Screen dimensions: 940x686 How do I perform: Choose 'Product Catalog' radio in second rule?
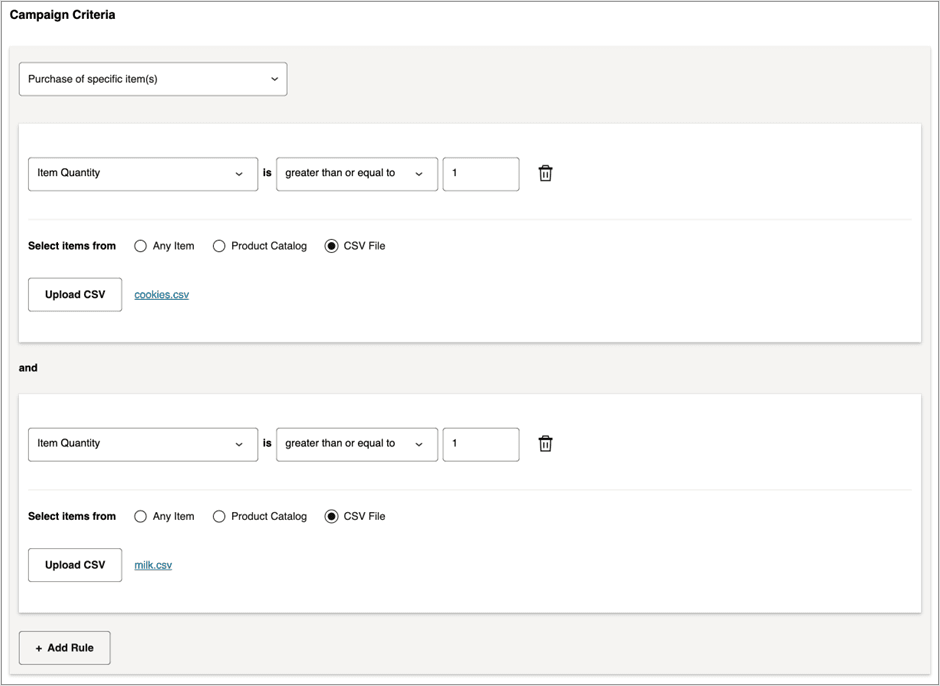pyautogui.click(x=219, y=517)
